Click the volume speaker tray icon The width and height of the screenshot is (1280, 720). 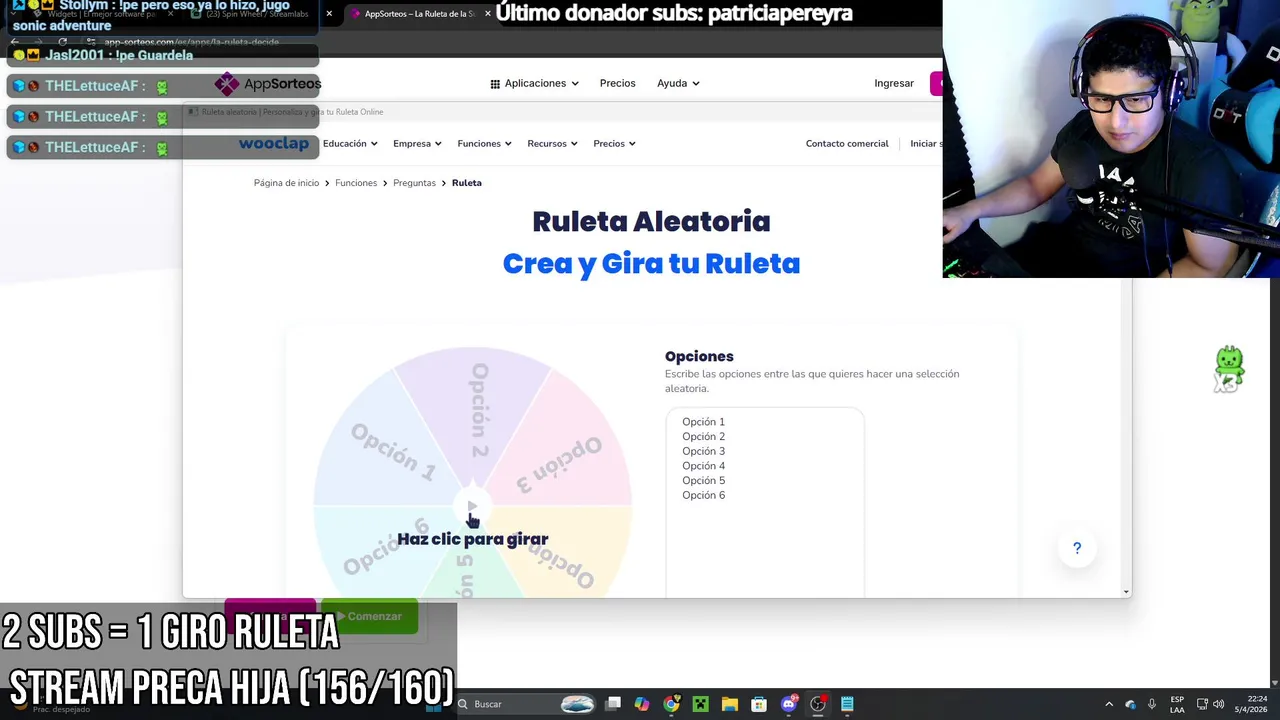click(x=1218, y=704)
